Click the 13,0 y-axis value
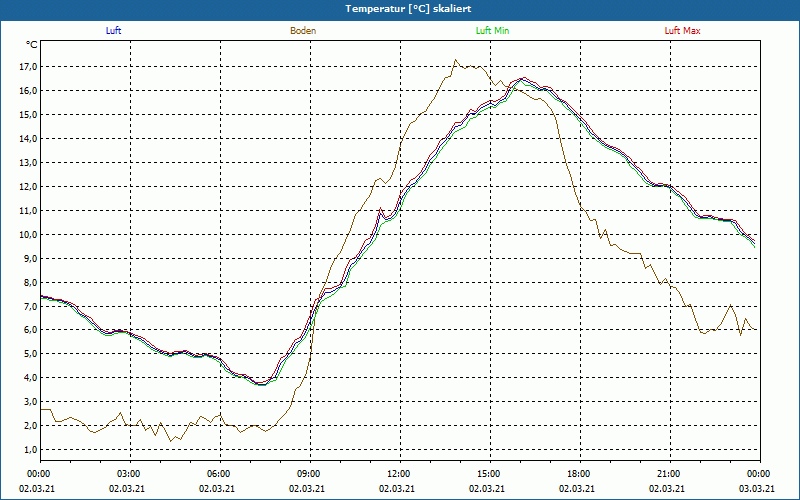The width and height of the screenshot is (800, 500). 29,163
